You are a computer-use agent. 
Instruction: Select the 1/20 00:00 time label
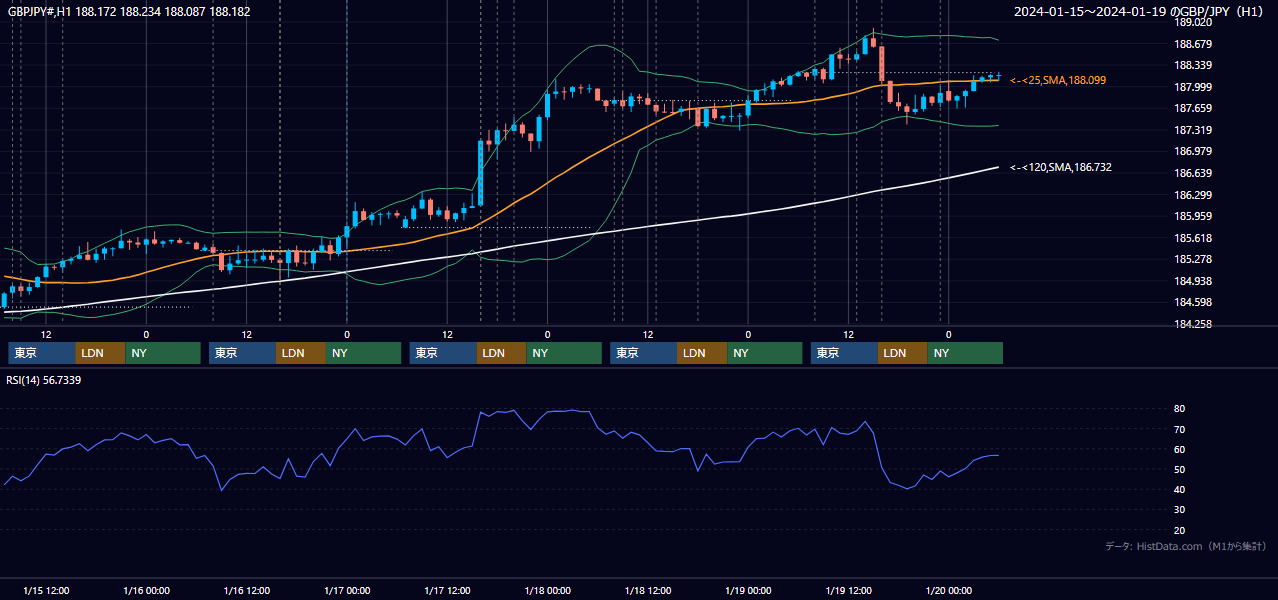point(949,591)
